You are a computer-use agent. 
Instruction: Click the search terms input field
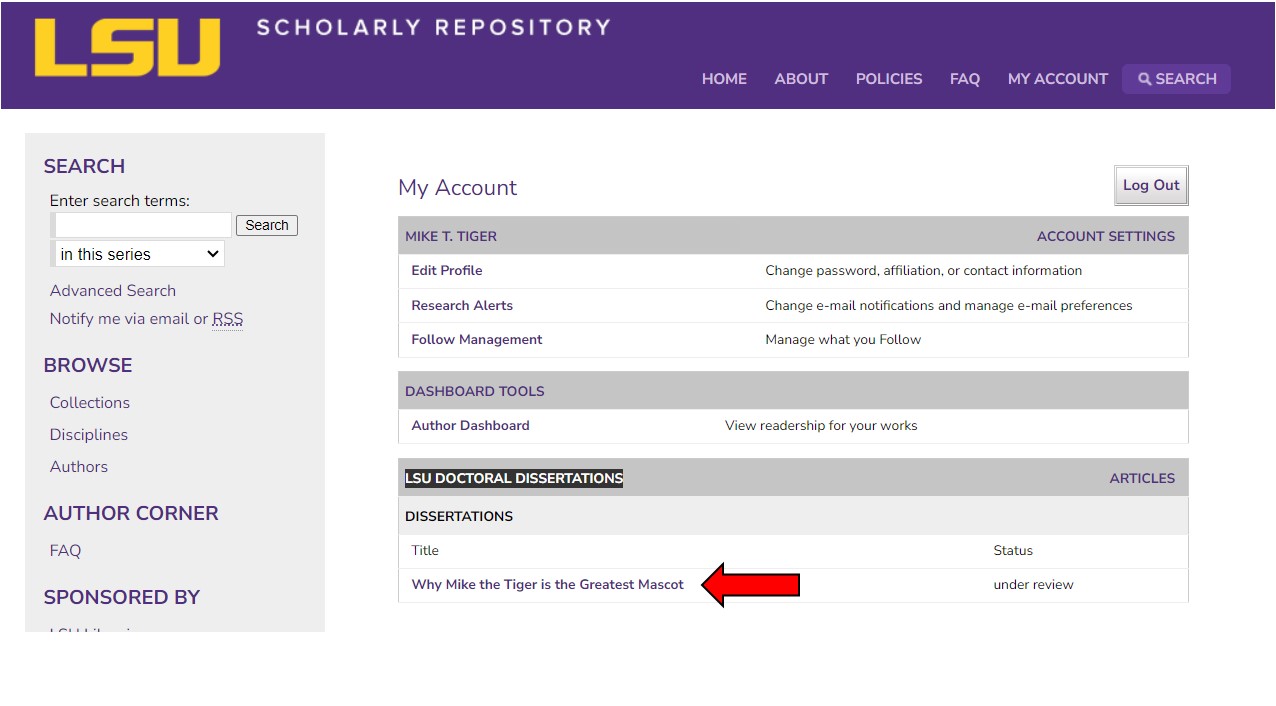click(x=141, y=224)
